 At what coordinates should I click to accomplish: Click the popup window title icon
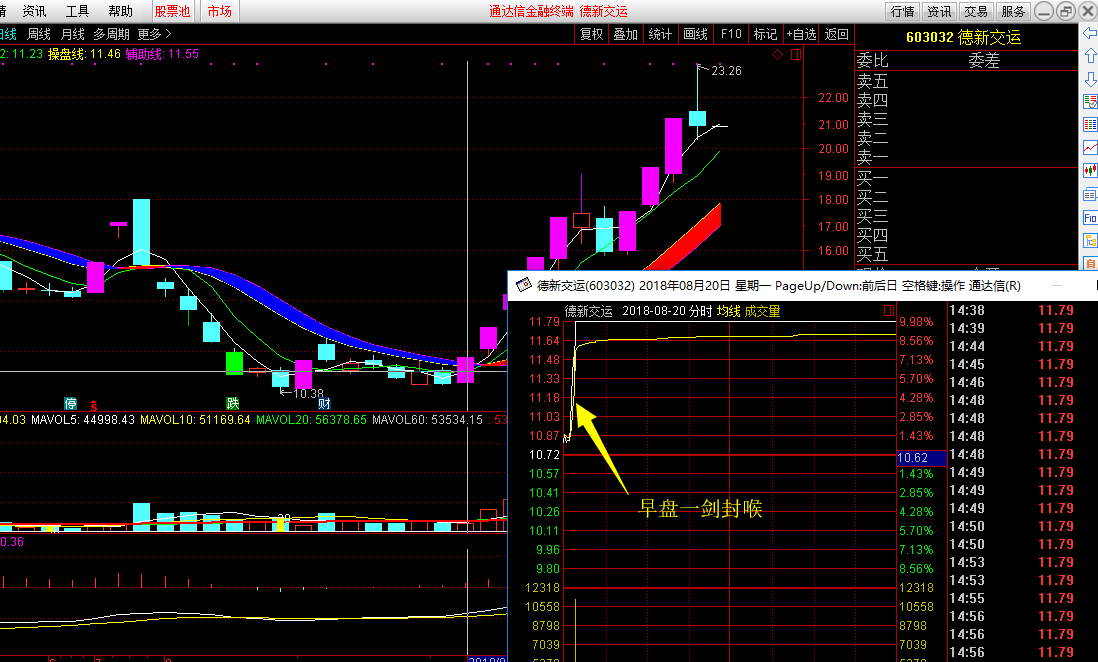point(523,285)
